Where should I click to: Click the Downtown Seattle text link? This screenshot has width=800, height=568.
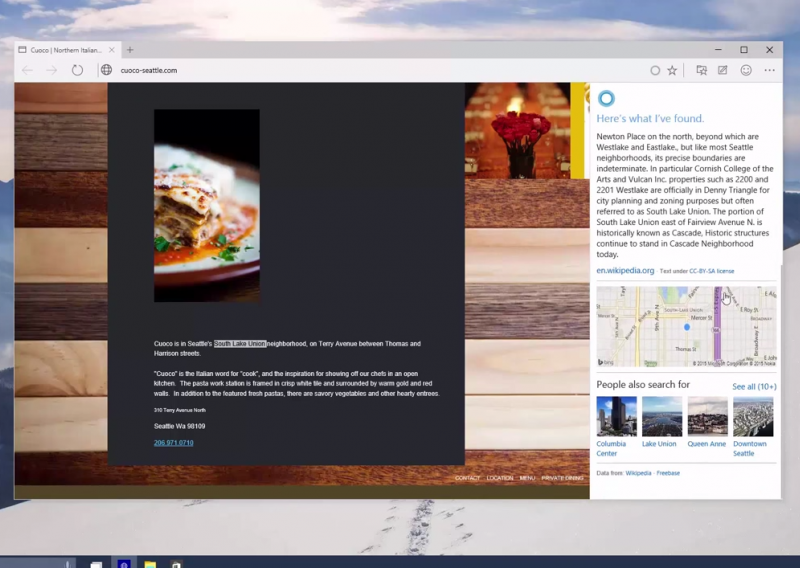pyautogui.click(x=749, y=448)
